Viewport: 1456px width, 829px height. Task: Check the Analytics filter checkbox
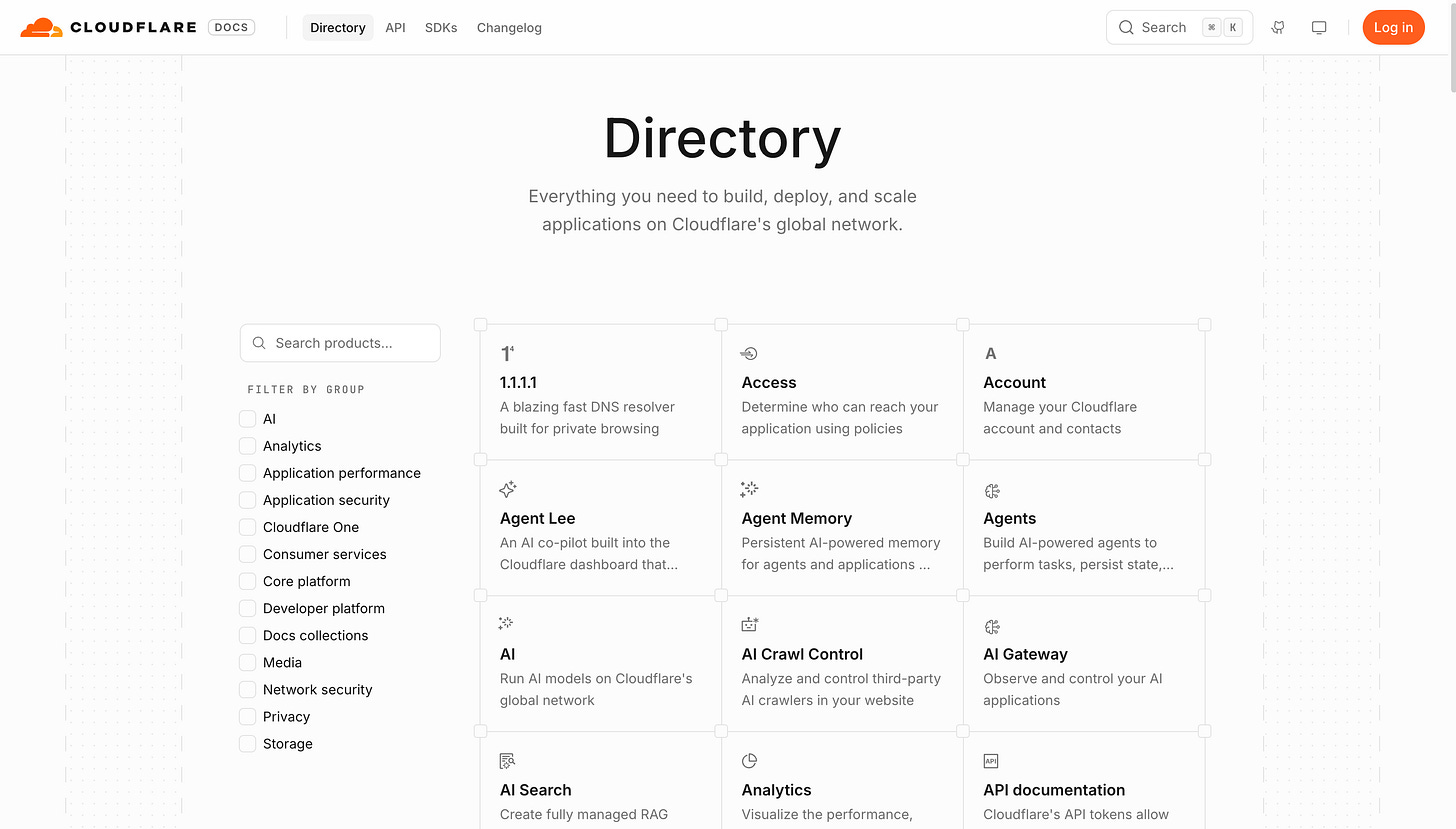coord(248,446)
